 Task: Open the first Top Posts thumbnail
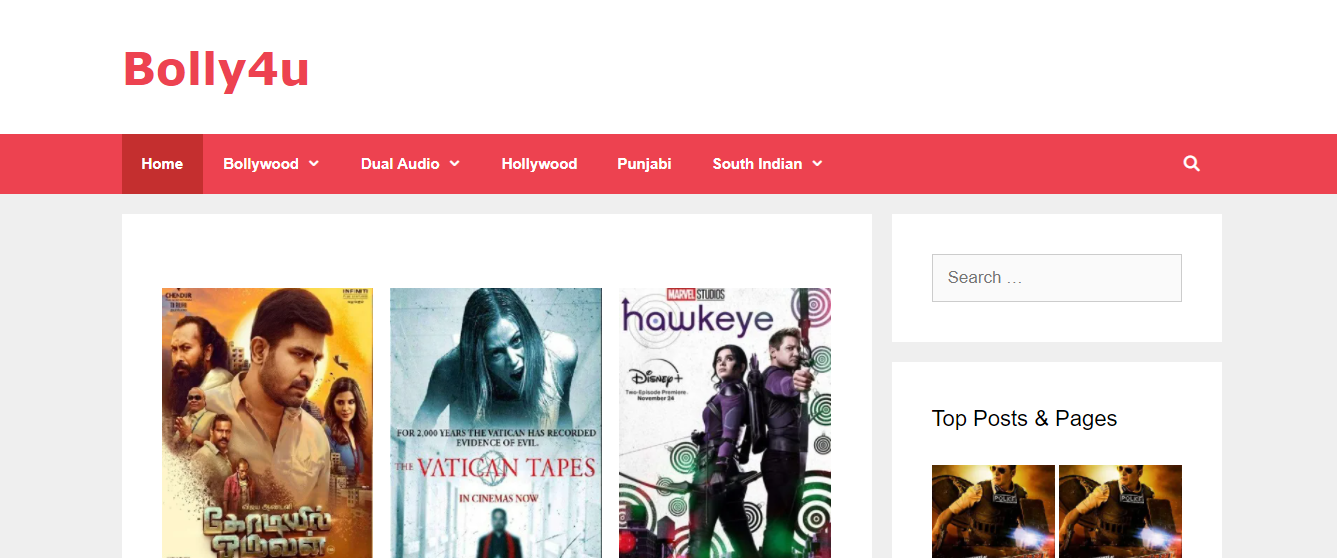993,511
